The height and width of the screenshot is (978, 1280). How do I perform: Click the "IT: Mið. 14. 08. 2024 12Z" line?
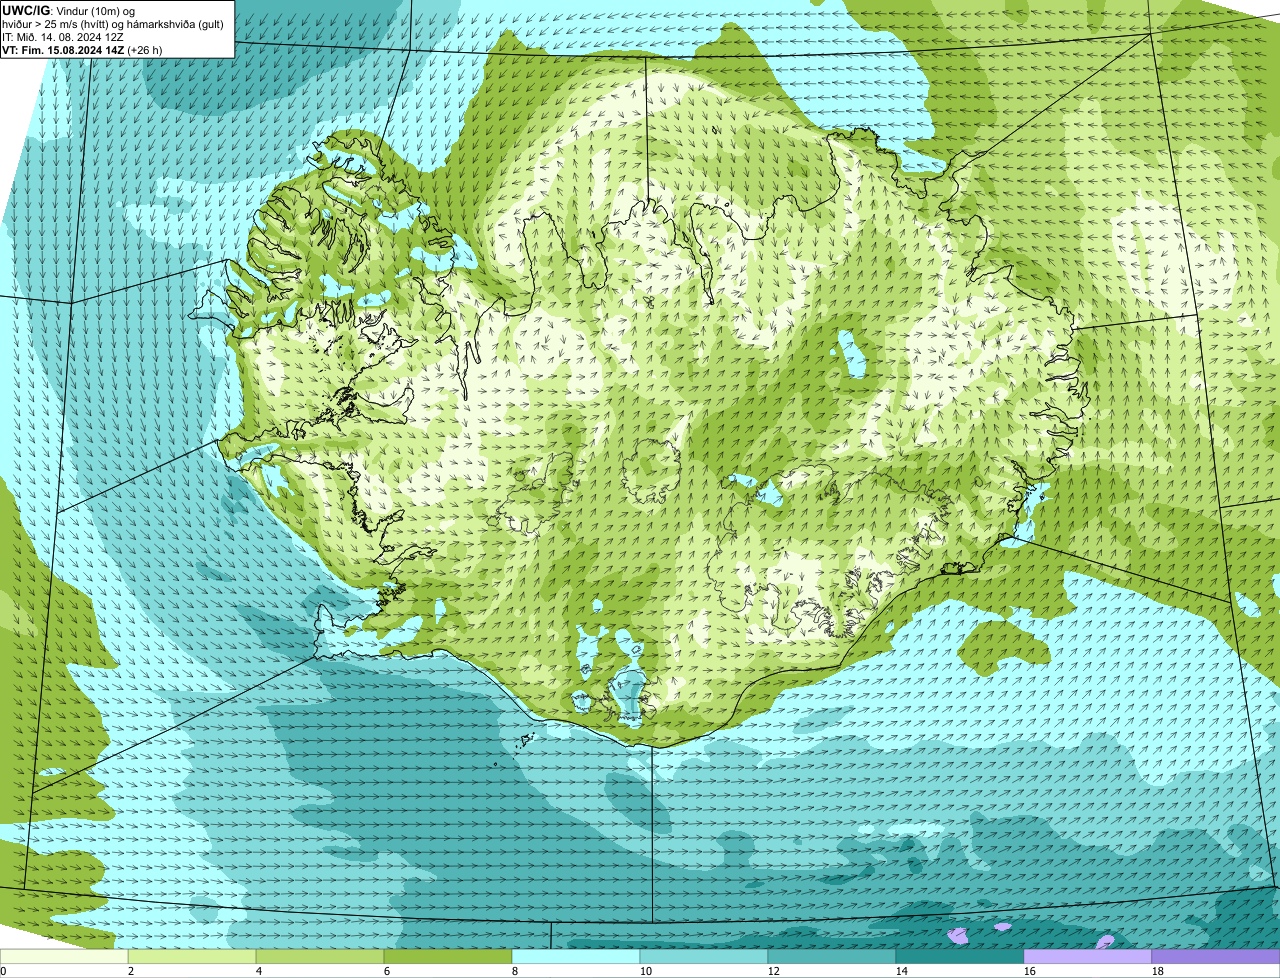click(63, 37)
